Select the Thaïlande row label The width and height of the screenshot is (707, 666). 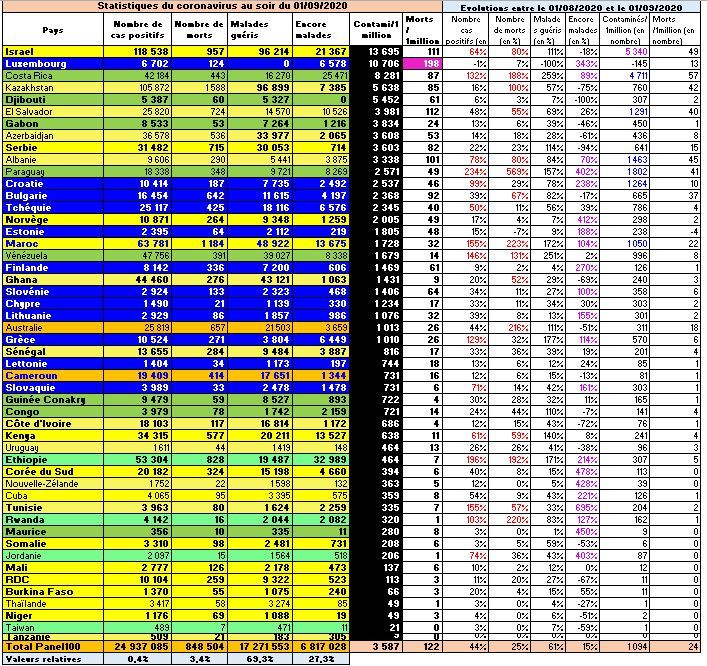click(x=53, y=603)
